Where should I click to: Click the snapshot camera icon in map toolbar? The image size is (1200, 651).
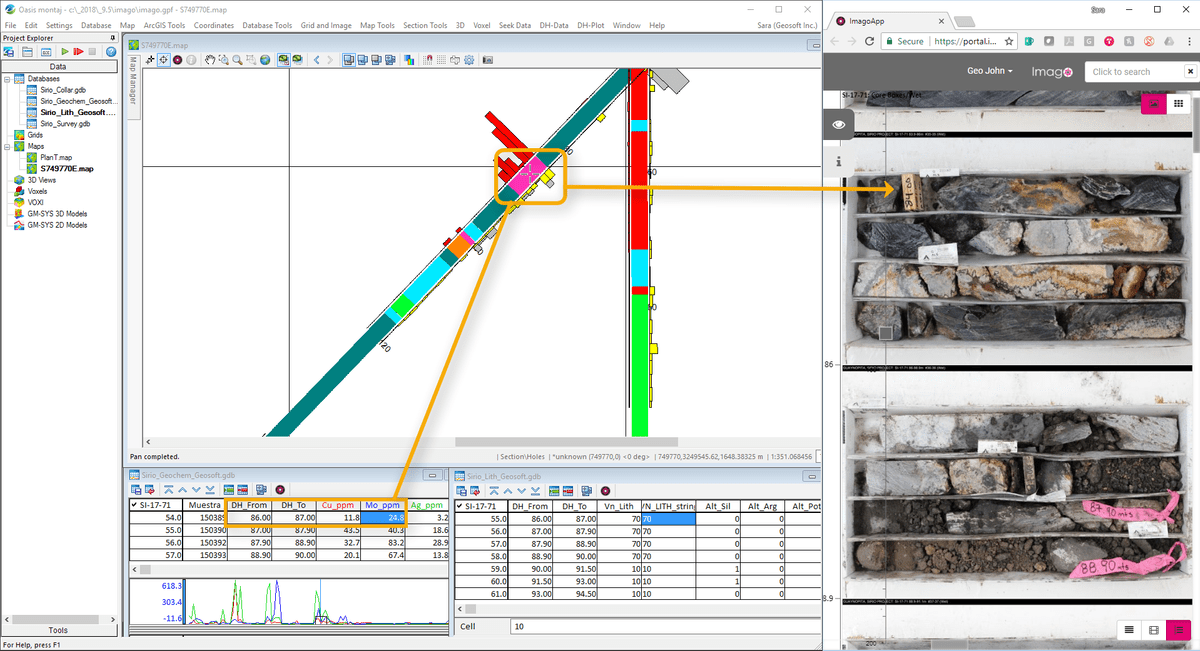(x=488, y=60)
